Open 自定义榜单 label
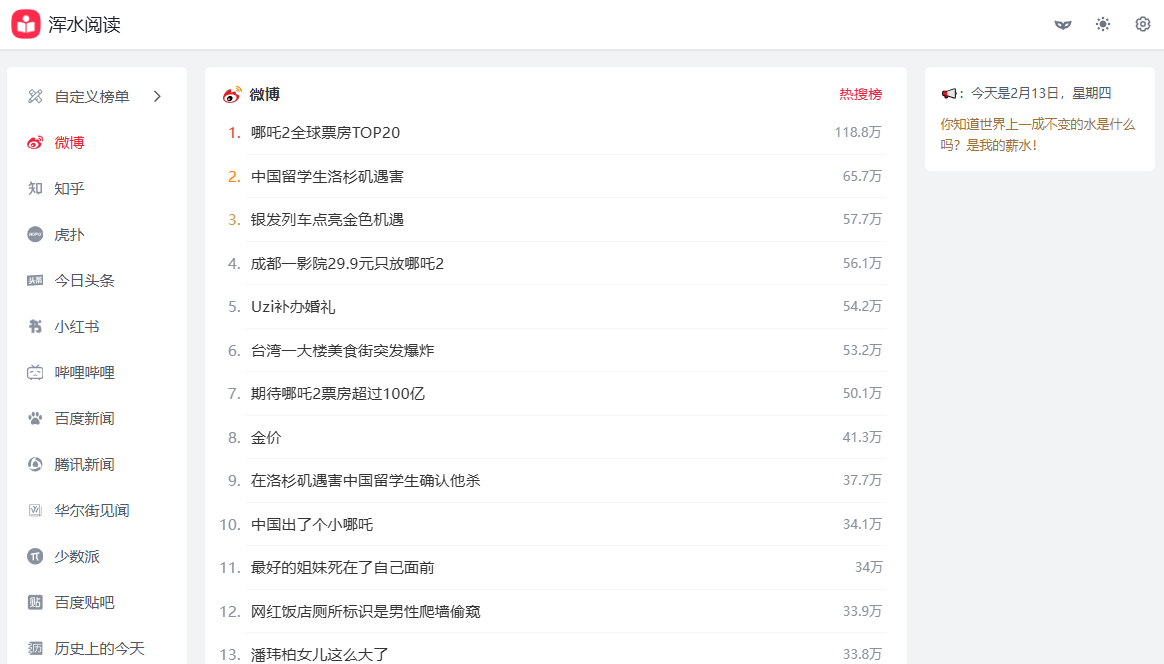The width and height of the screenshot is (1164, 664). coord(92,97)
